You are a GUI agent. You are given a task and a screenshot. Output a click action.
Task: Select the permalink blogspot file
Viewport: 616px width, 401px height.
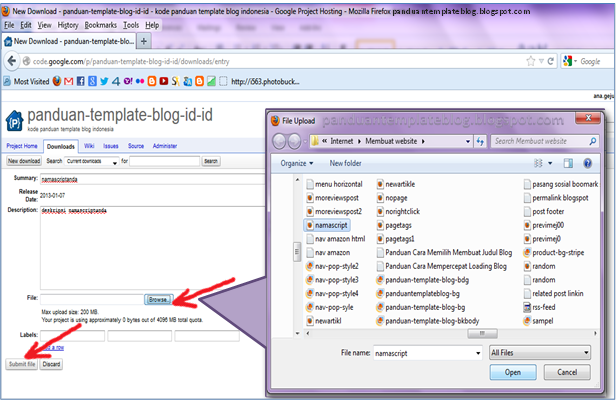pyautogui.click(x=556, y=198)
